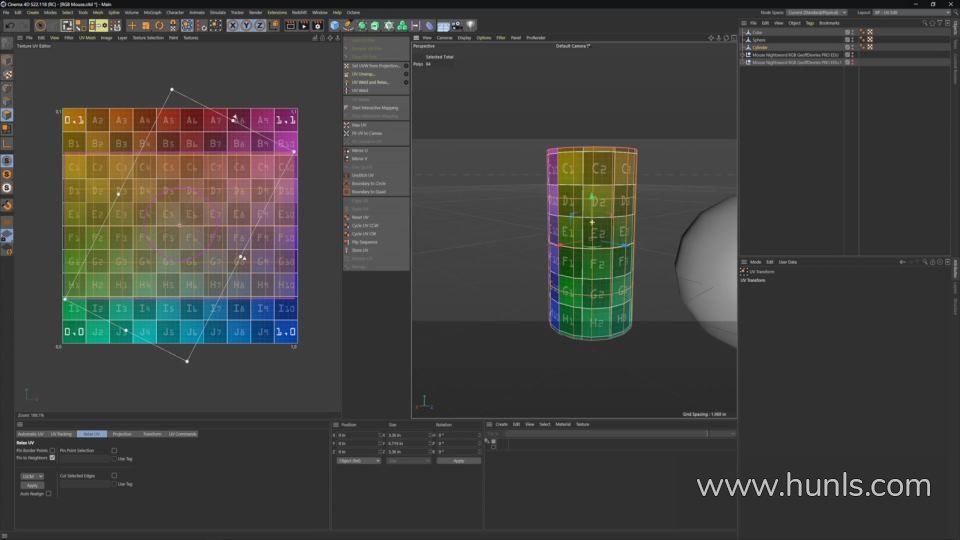Image resolution: width=960 pixels, height=540 pixels.
Task: Open the MoGraph menu
Action: [152, 12]
